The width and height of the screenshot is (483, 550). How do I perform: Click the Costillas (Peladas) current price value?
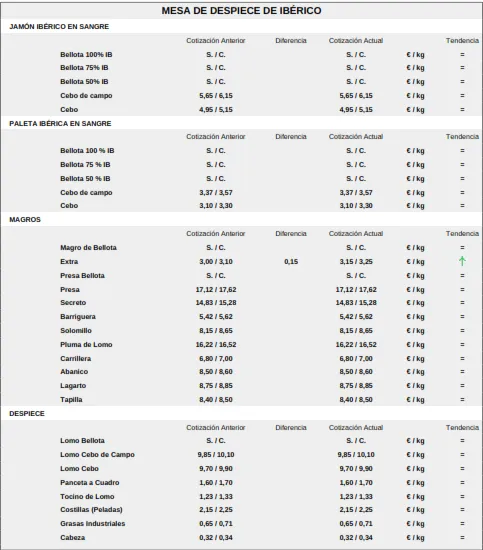point(356,509)
